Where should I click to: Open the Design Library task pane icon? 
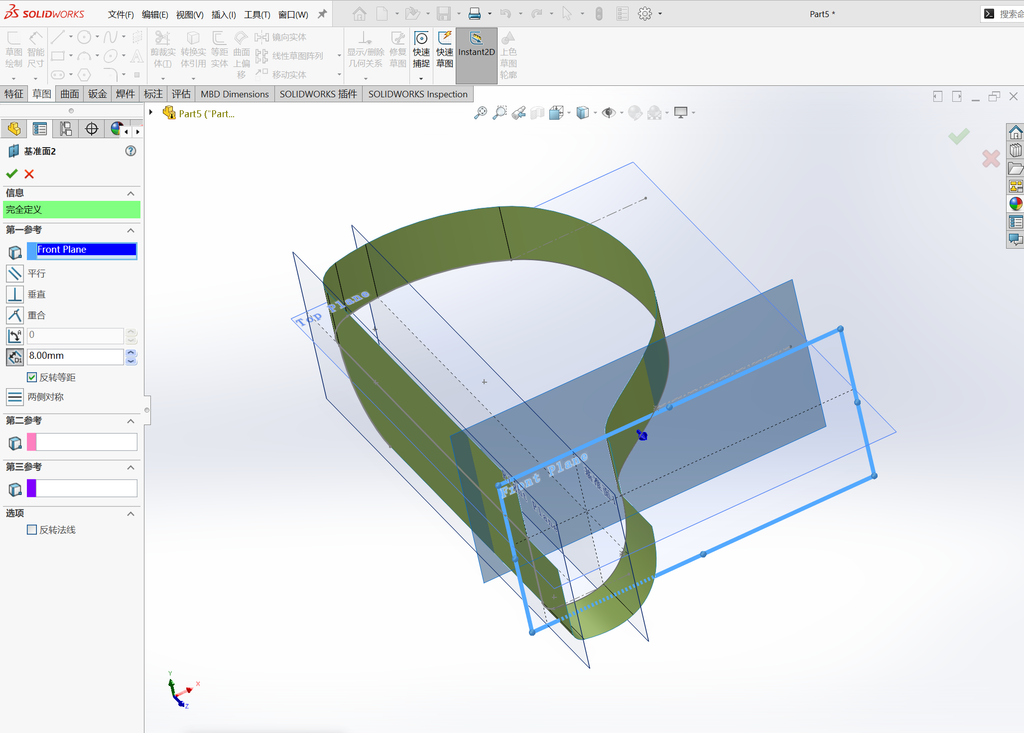coord(1016,150)
